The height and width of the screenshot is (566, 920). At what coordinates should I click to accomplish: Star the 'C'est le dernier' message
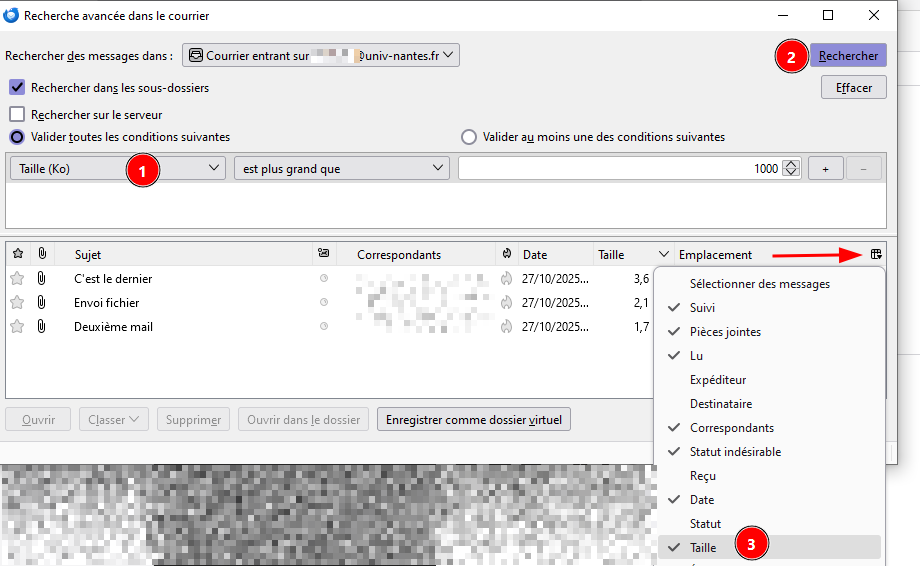(x=17, y=278)
